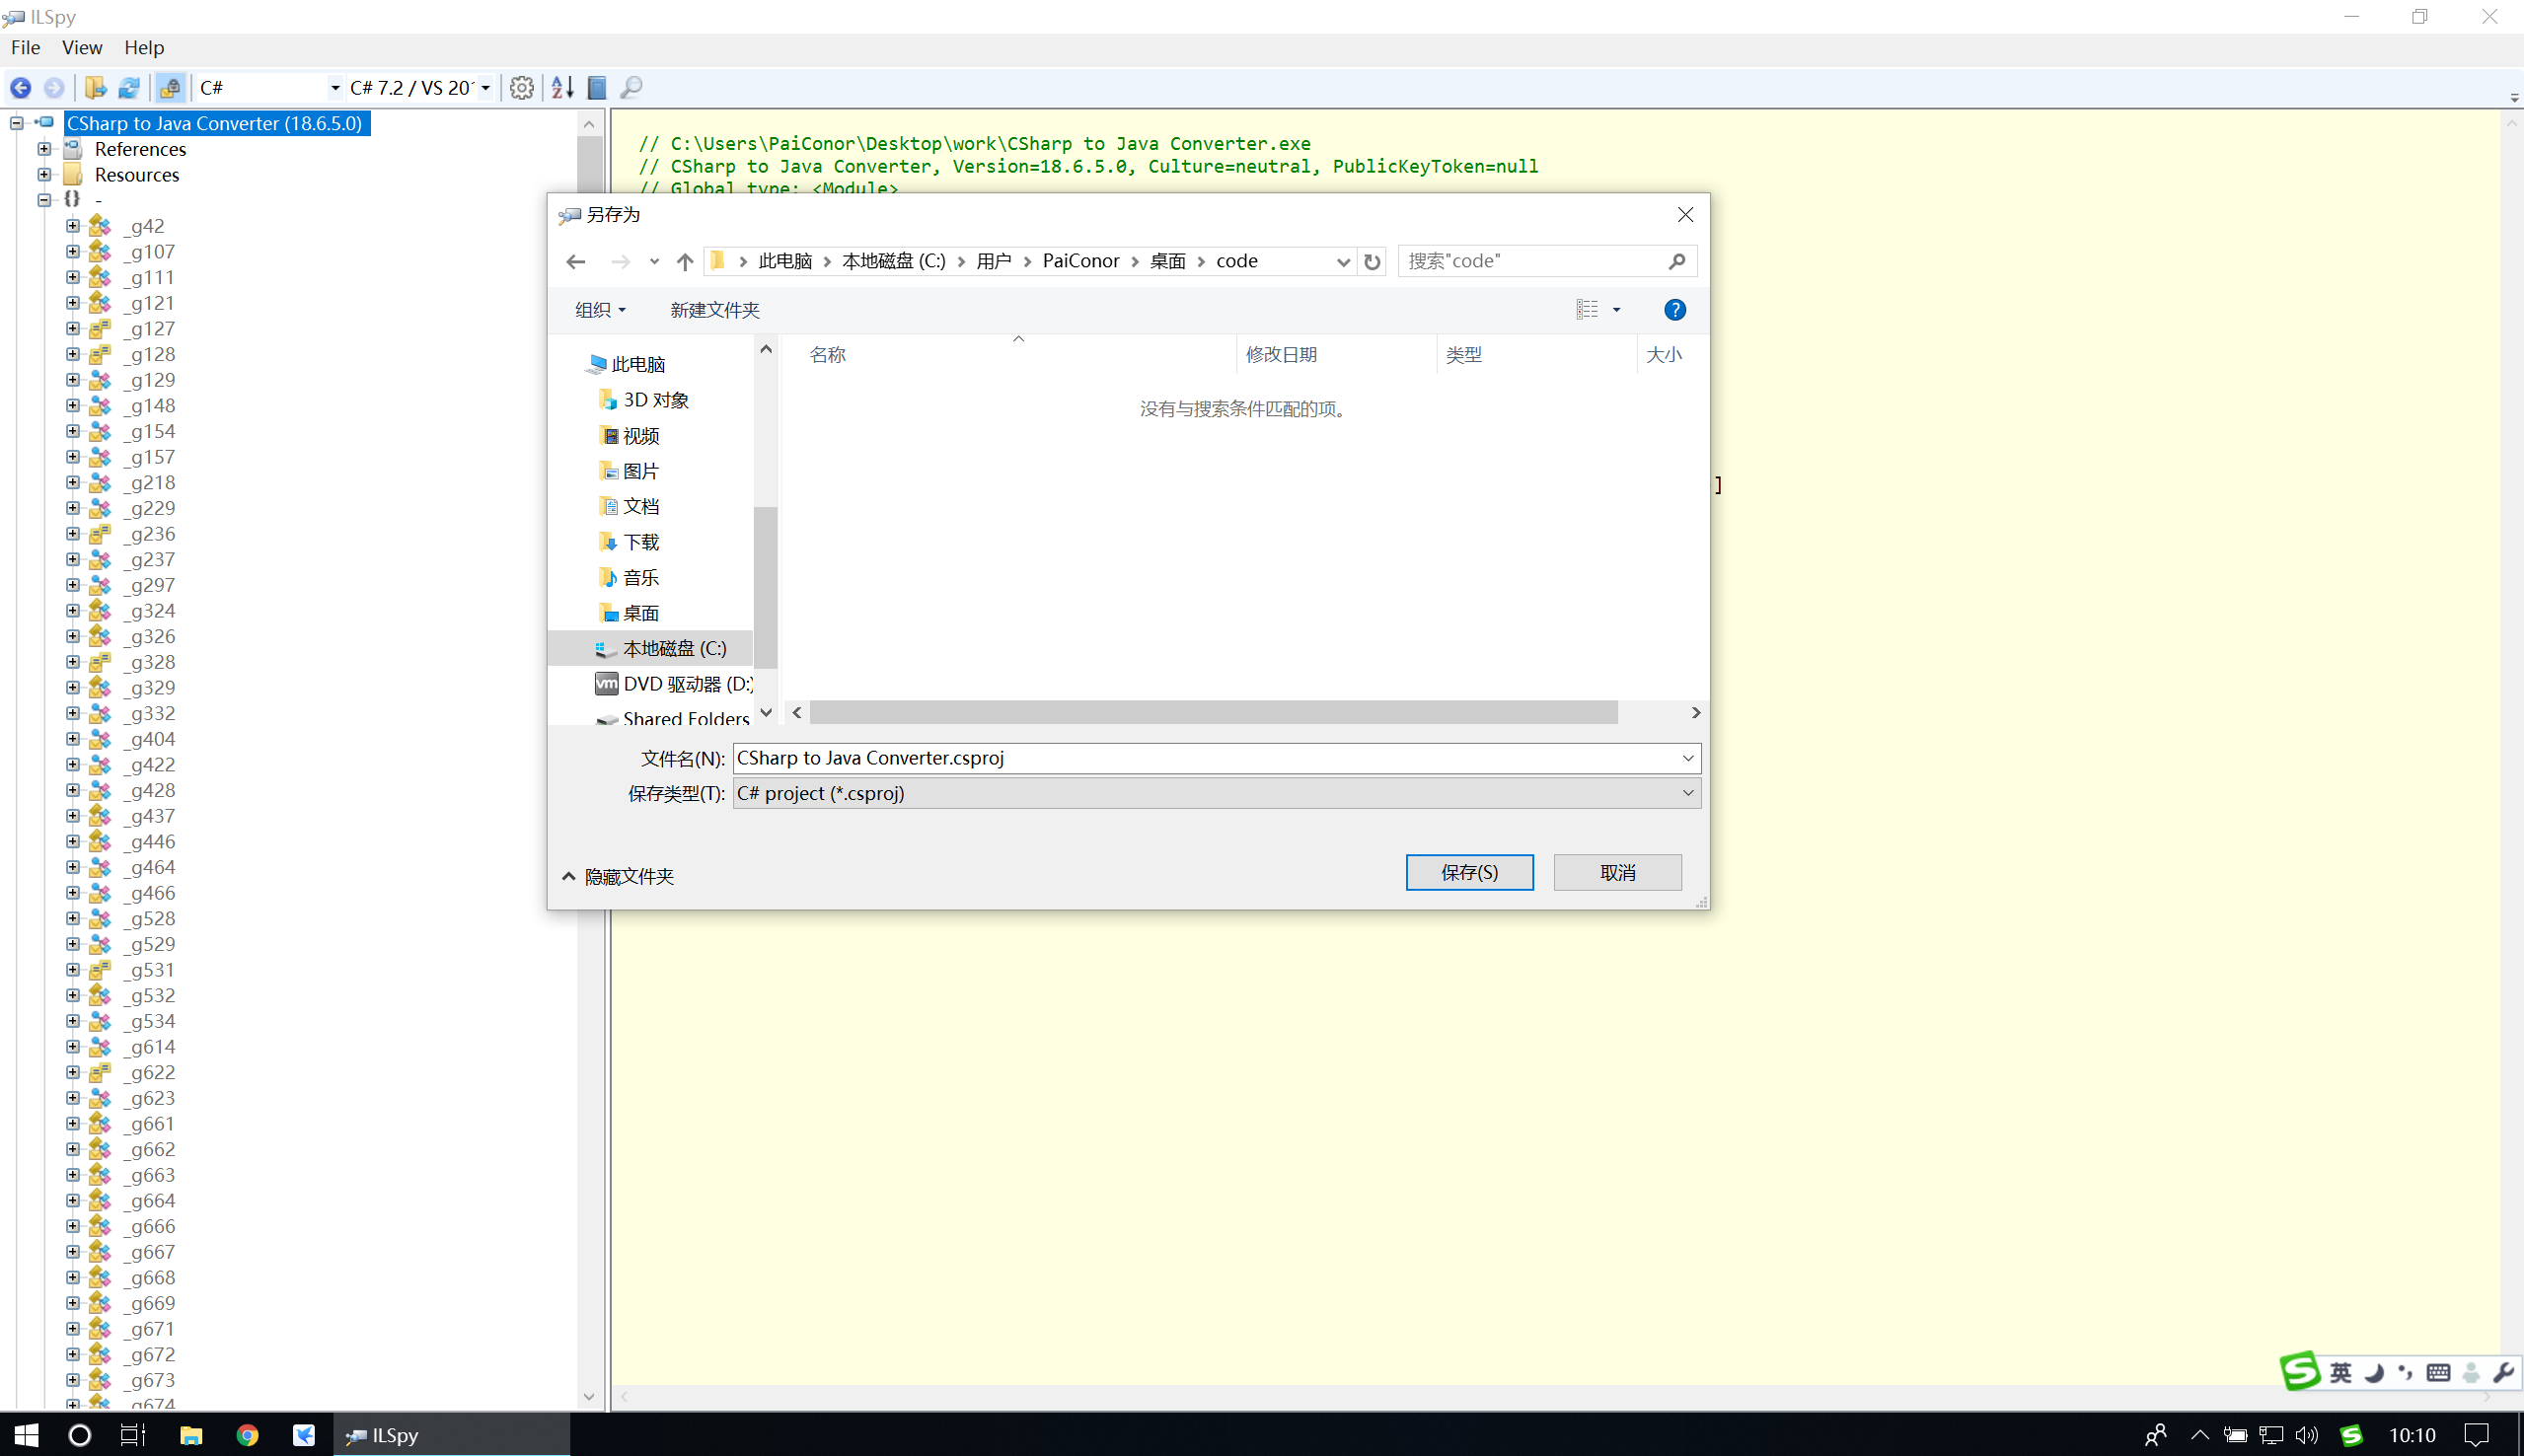Click Back arrow in Save As dialog
This screenshot has width=2524, height=1456.
pyautogui.click(x=576, y=262)
